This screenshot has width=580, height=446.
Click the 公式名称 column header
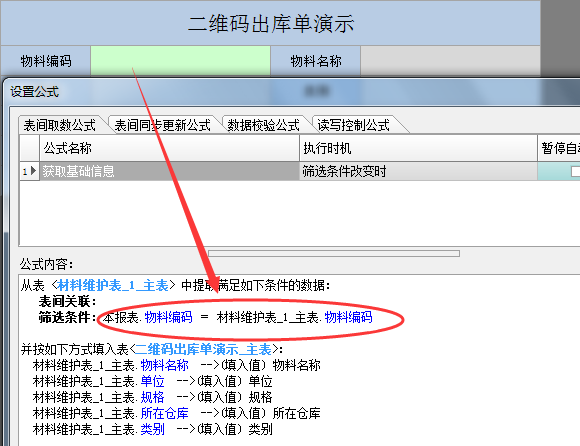click(169, 148)
